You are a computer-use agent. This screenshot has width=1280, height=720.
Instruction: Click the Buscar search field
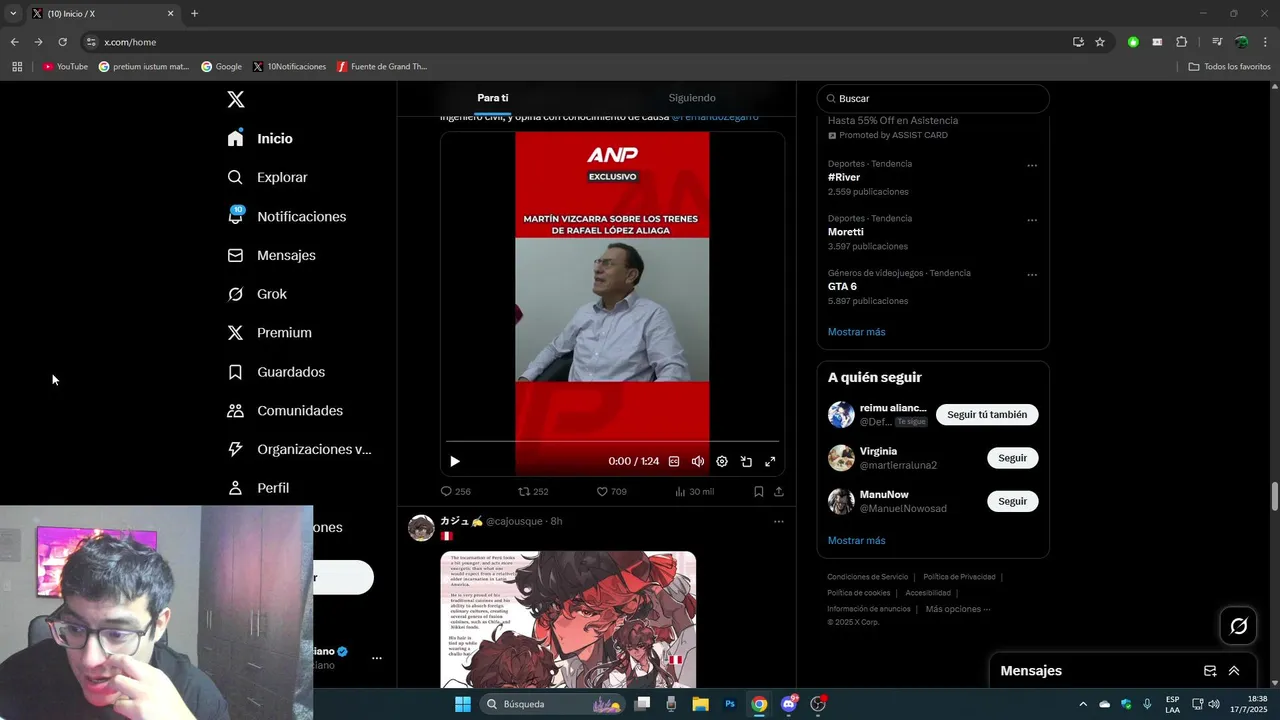tap(933, 99)
